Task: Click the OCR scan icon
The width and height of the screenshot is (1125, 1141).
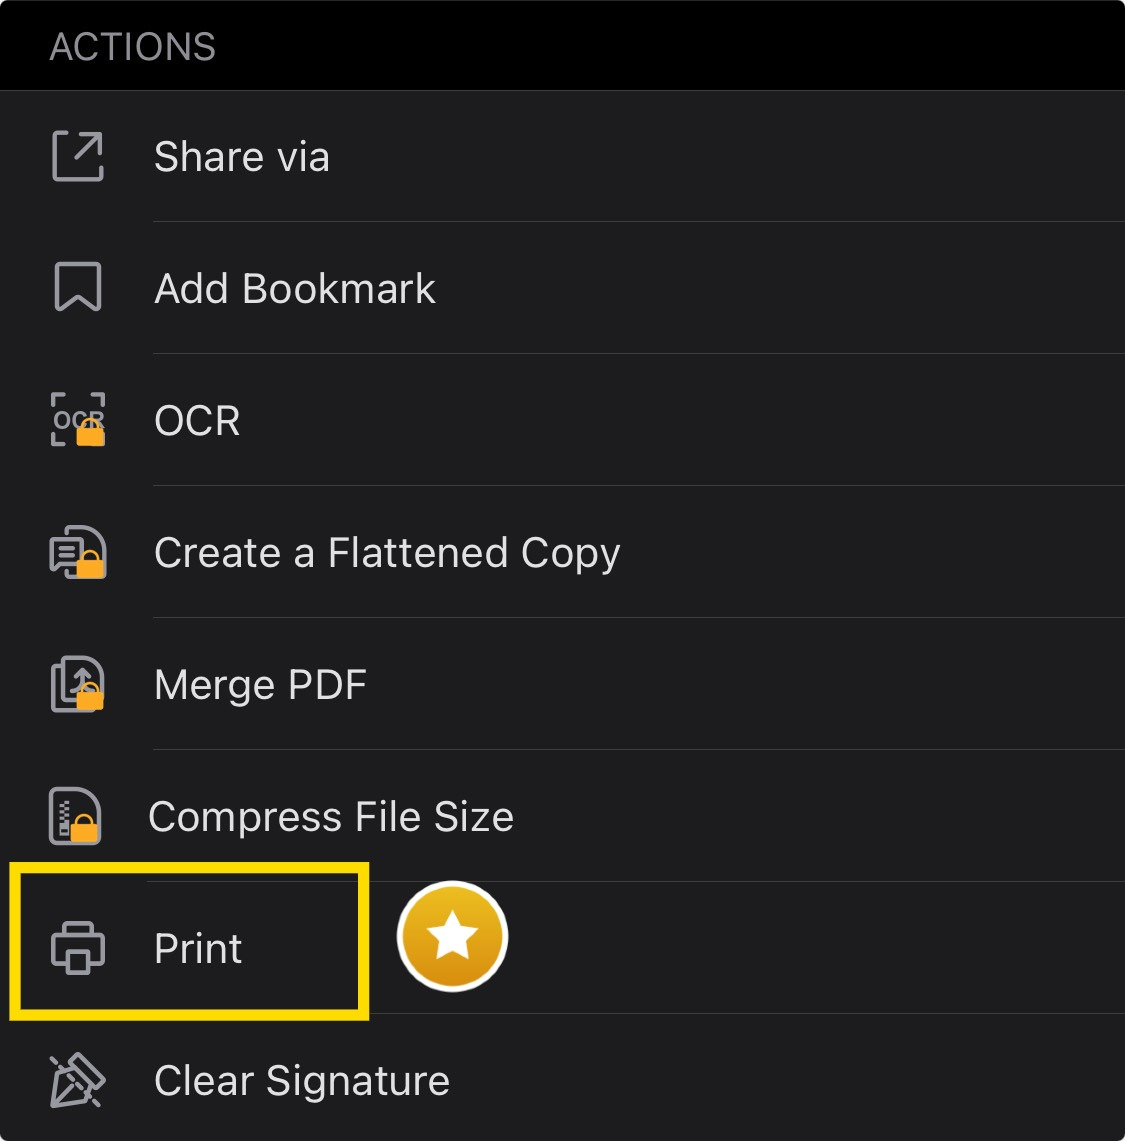Action: [x=77, y=420]
